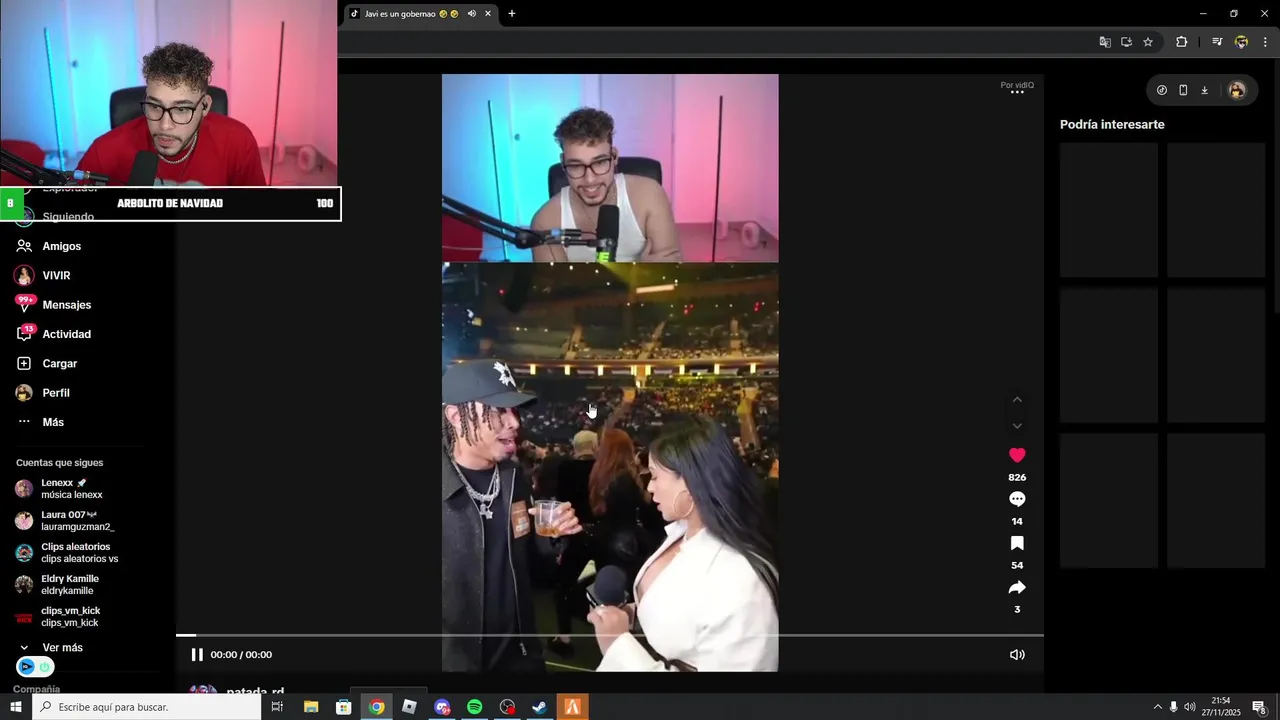Open Chrome extensions menu
Viewport: 1280px width, 720px height.
point(1182,42)
